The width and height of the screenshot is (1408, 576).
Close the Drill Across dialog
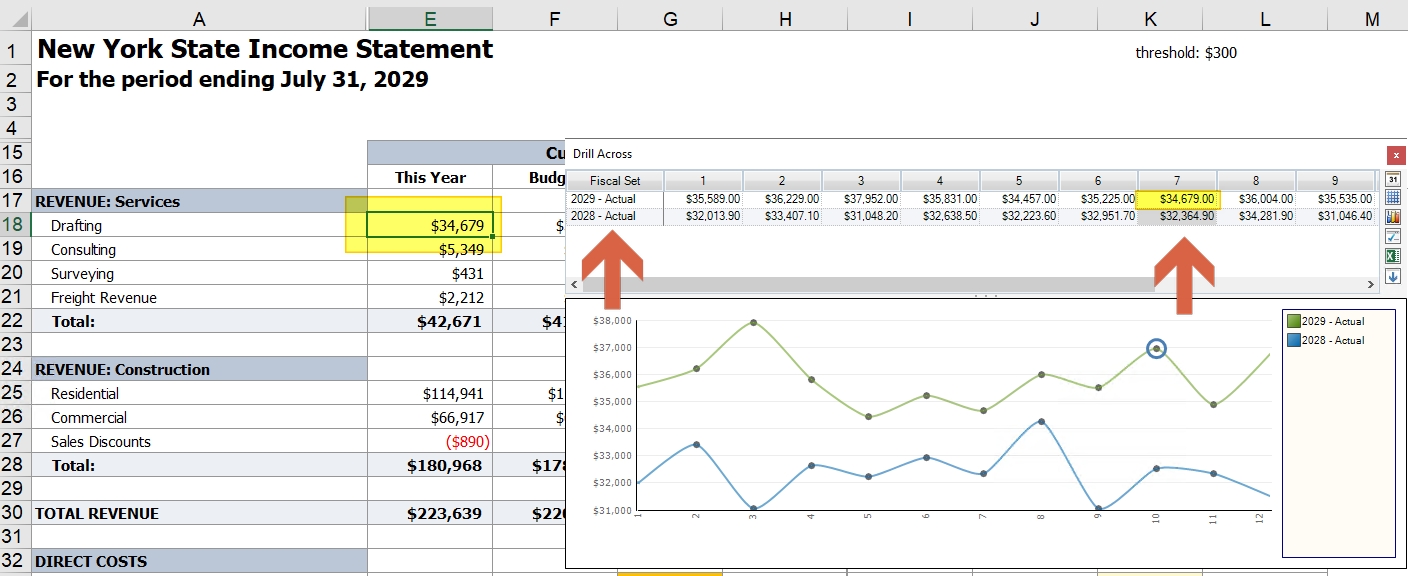(x=1395, y=155)
